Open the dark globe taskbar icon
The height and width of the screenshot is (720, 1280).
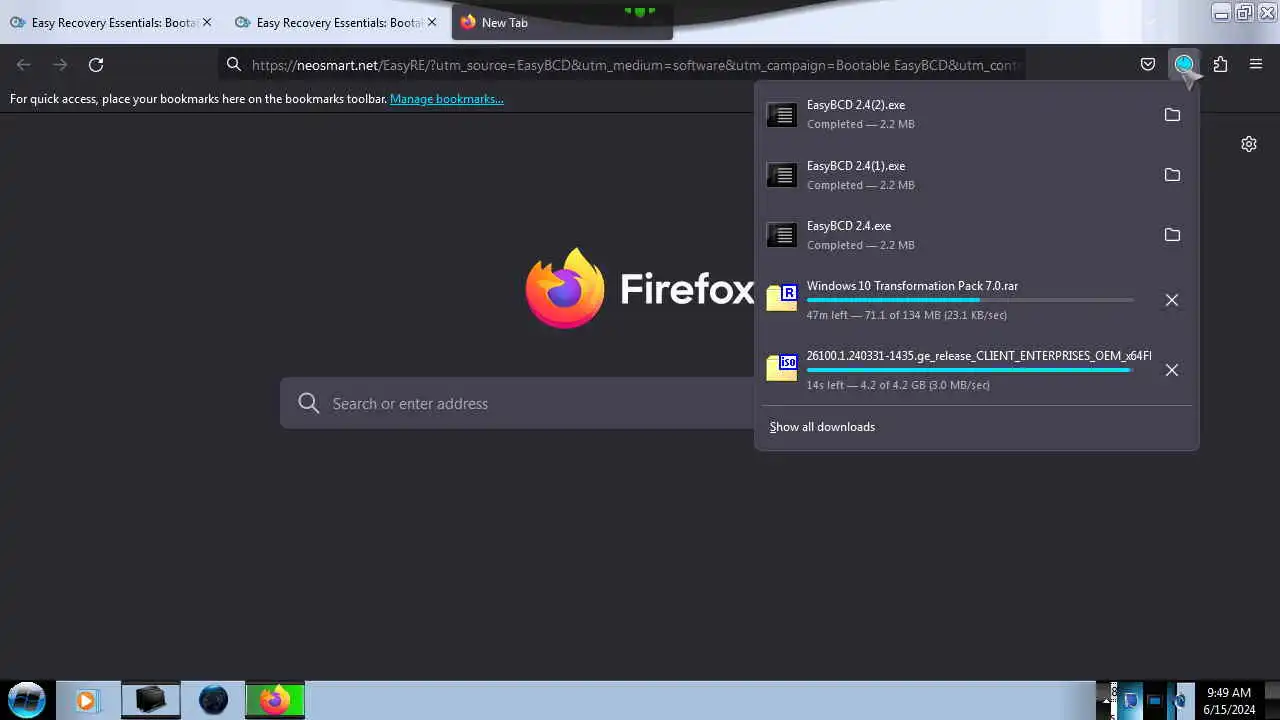point(213,700)
